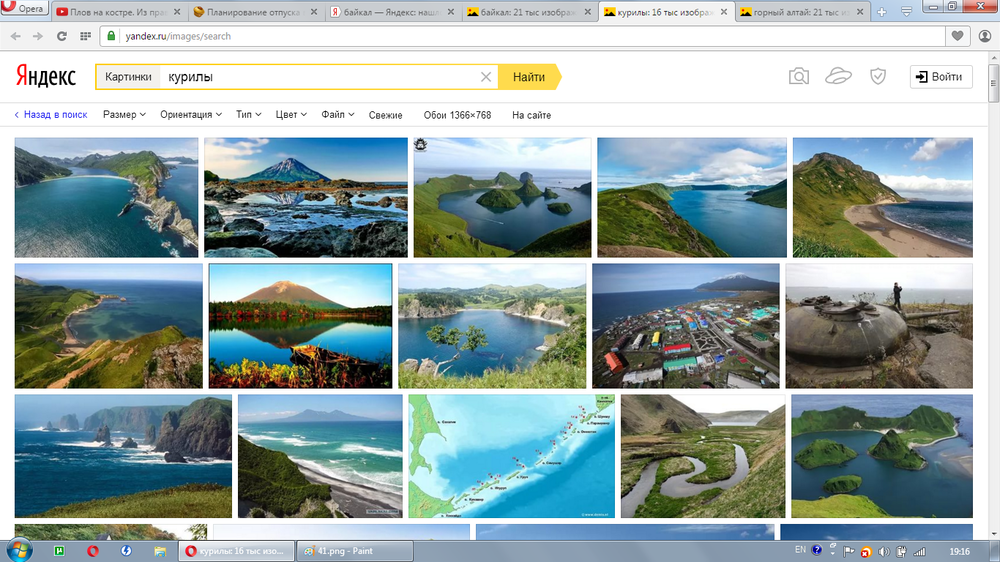
Task: Open the Ориентация dropdown
Action: pos(191,115)
